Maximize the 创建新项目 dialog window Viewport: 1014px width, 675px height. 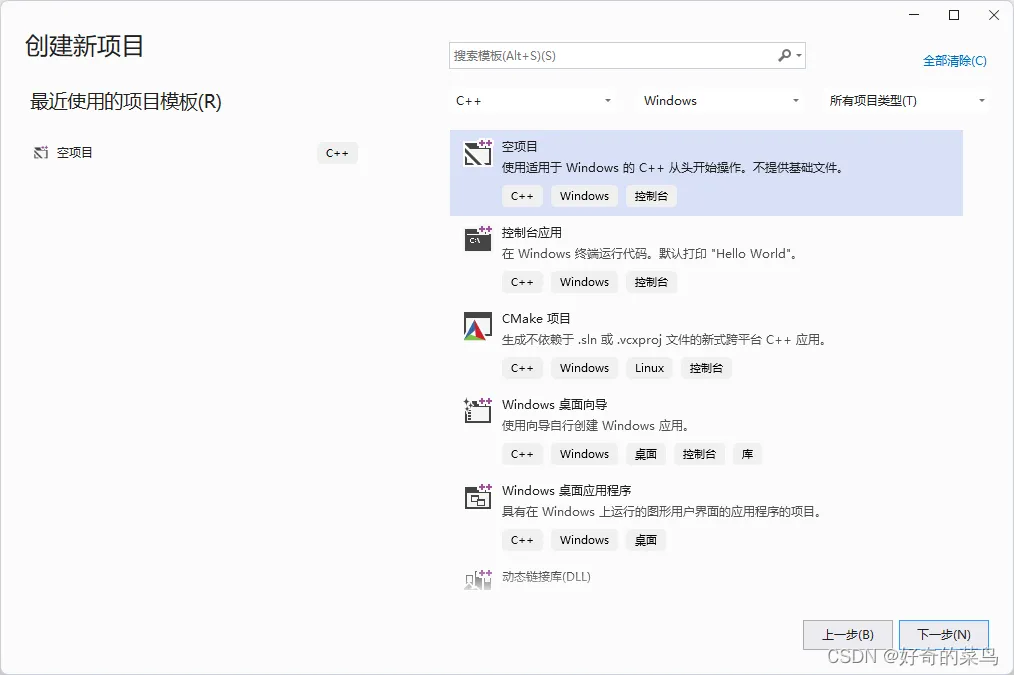tap(954, 15)
